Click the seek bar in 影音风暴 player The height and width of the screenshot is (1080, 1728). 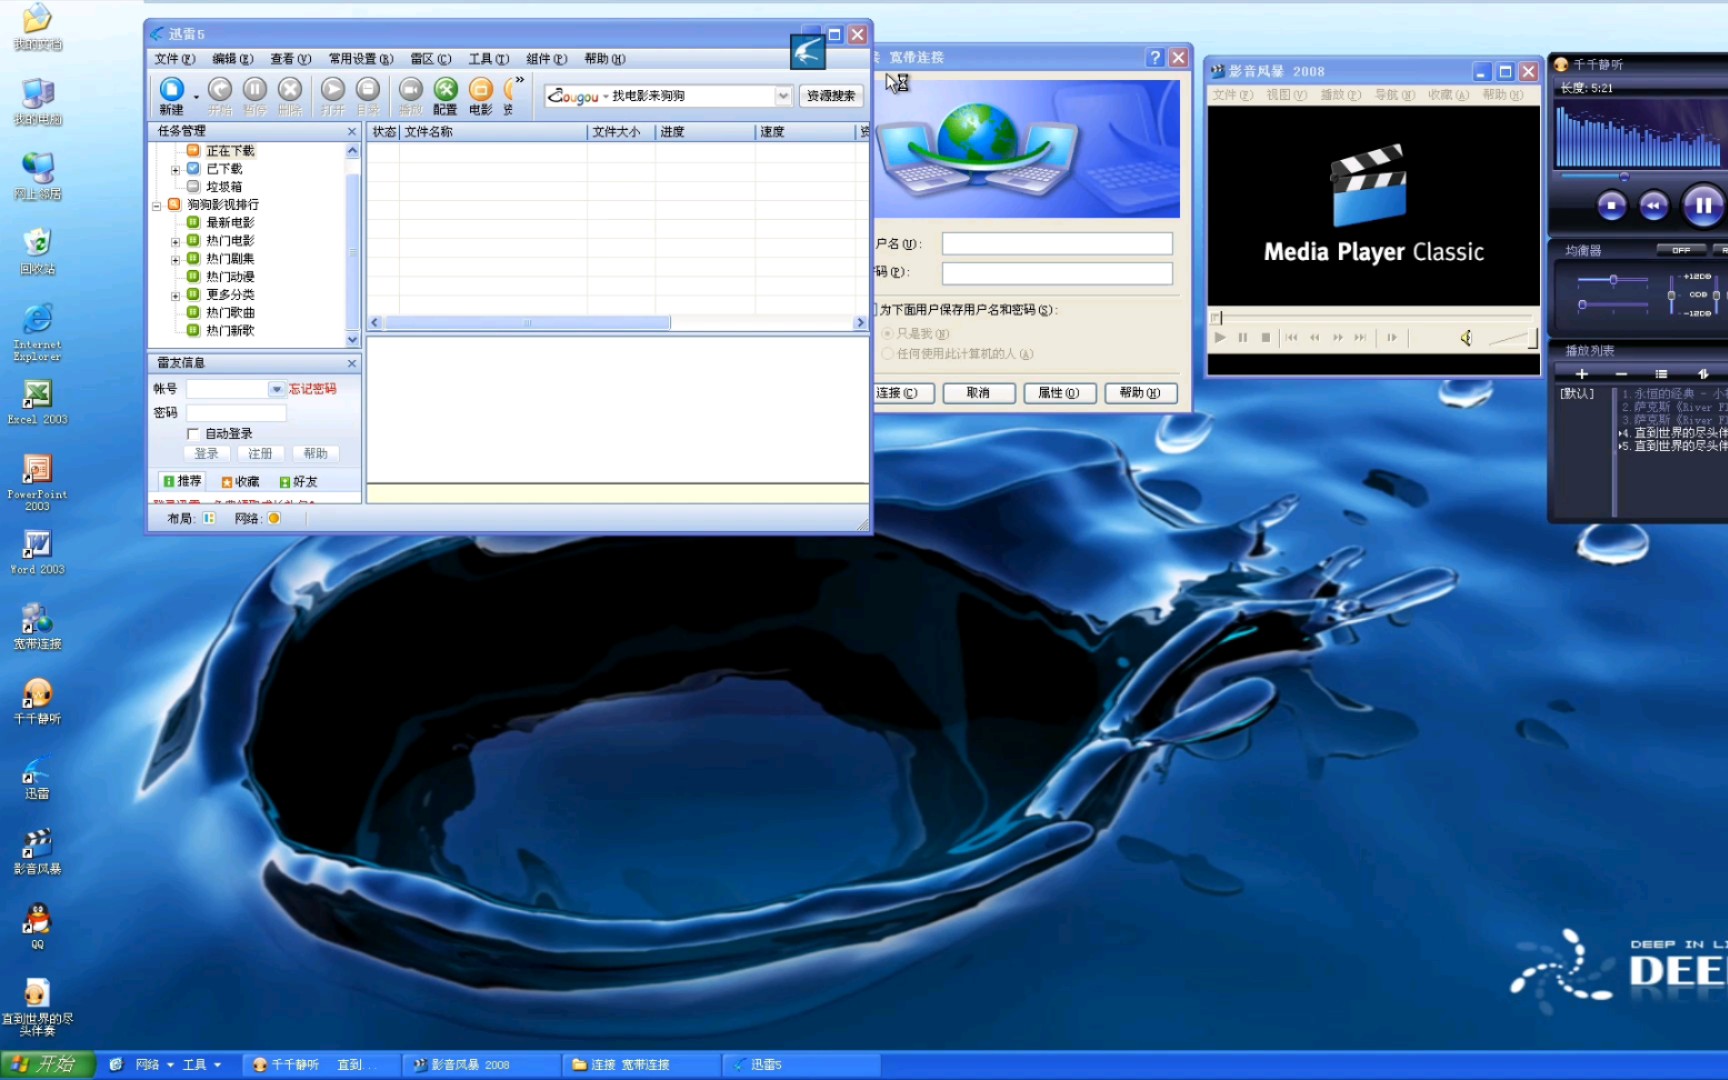[x=1372, y=318]
